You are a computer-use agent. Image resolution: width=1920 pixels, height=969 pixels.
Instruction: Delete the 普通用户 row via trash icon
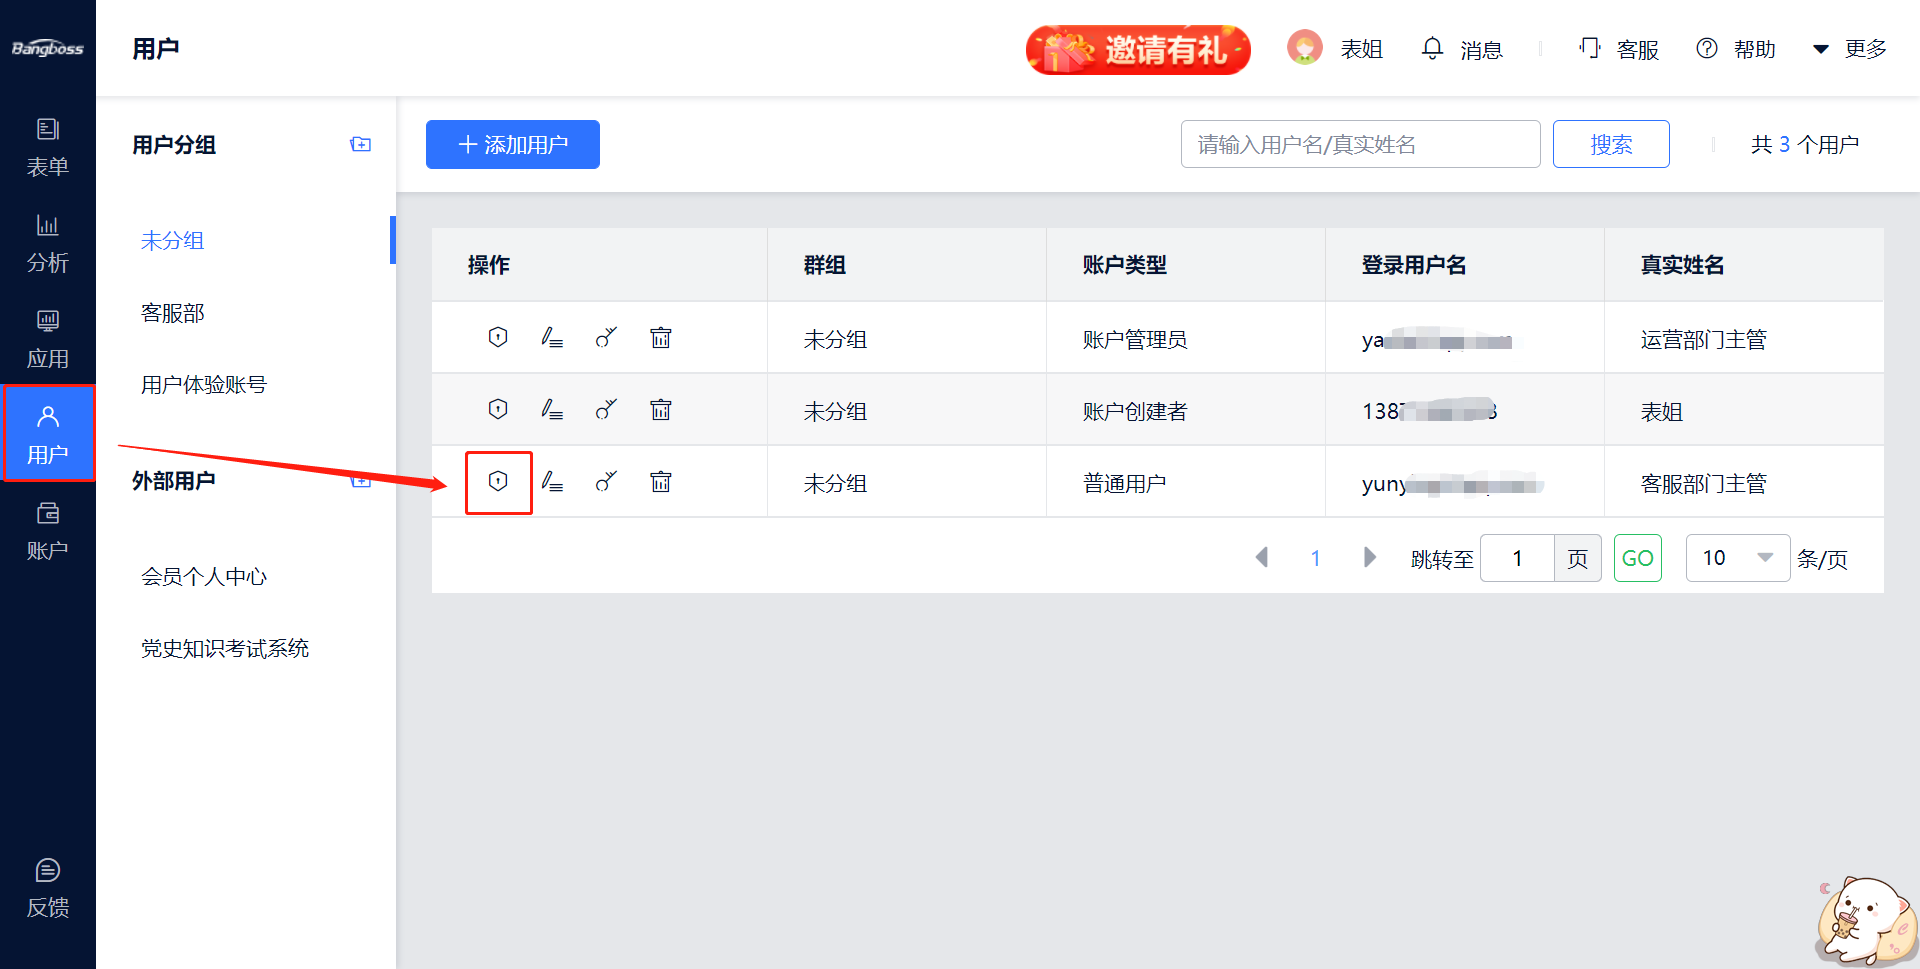click(x=660, y=482)
